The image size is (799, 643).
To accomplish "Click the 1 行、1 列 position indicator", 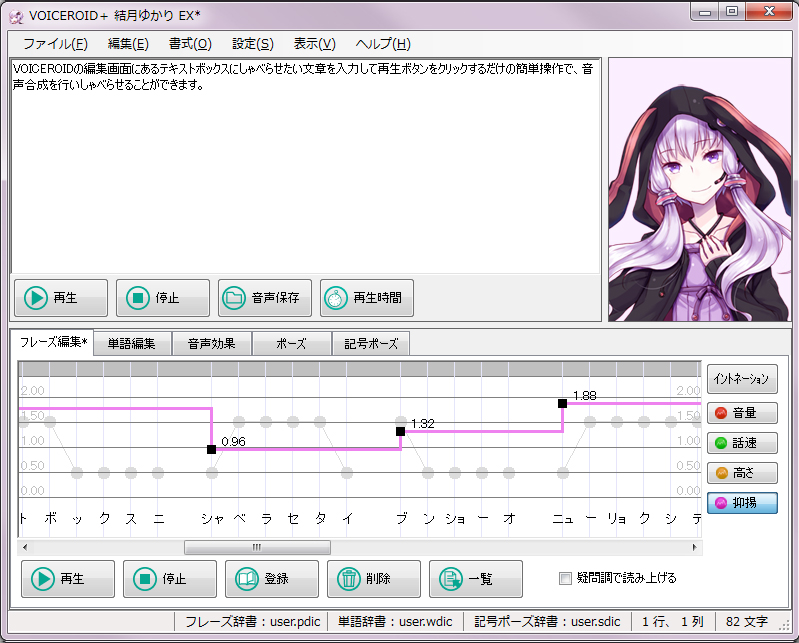I will [673, 622].
